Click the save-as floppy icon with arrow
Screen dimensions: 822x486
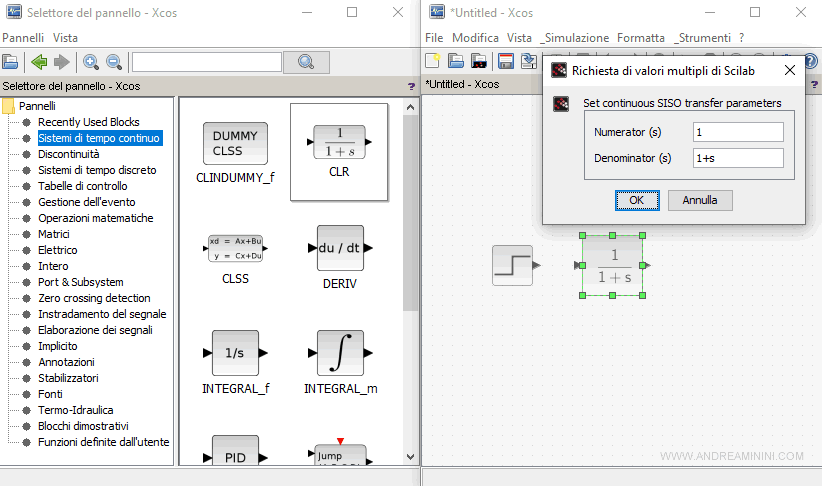point(528,61)
